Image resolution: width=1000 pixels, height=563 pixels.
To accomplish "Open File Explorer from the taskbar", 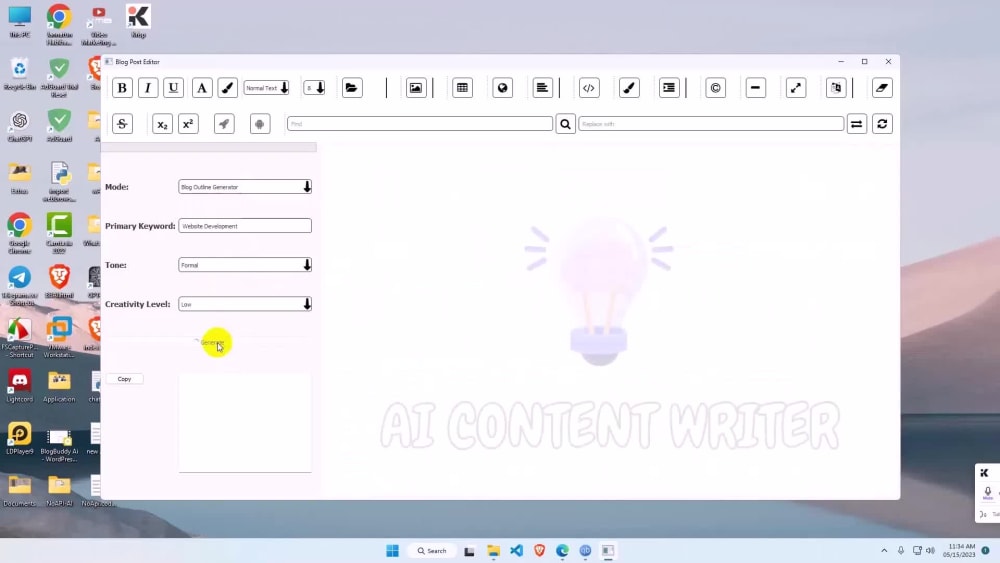I will [x=493, y=551].
